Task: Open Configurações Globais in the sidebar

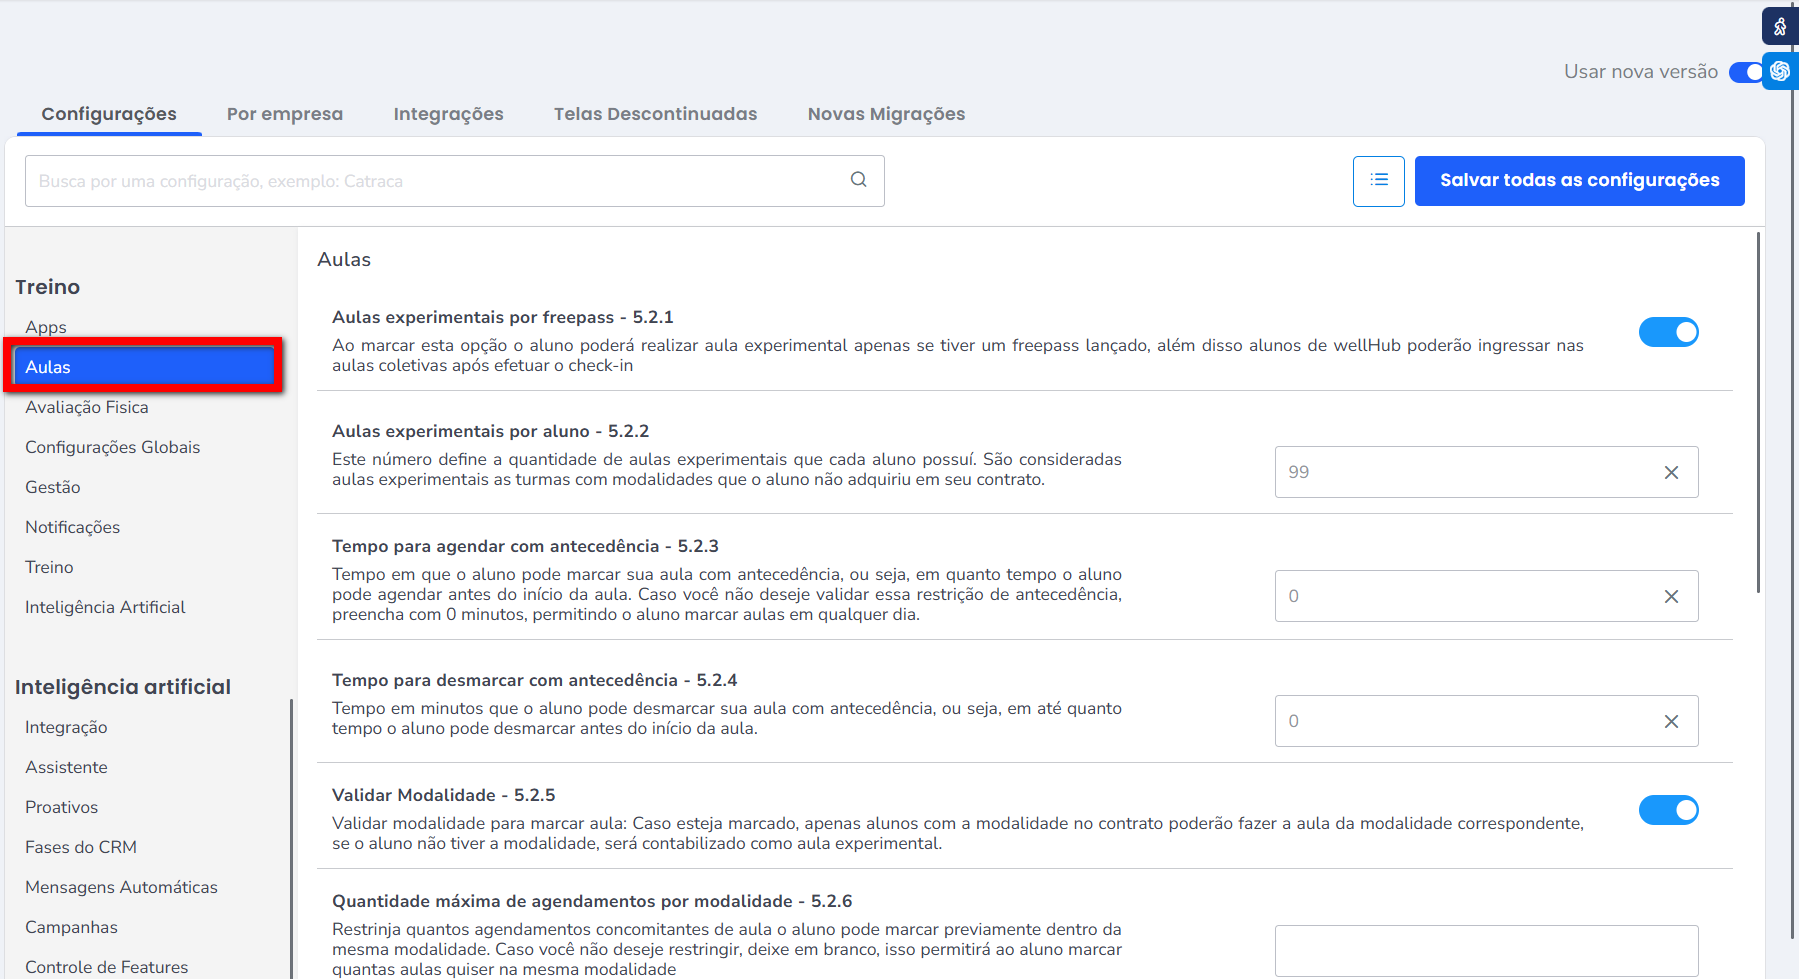Action: [112, 447]
